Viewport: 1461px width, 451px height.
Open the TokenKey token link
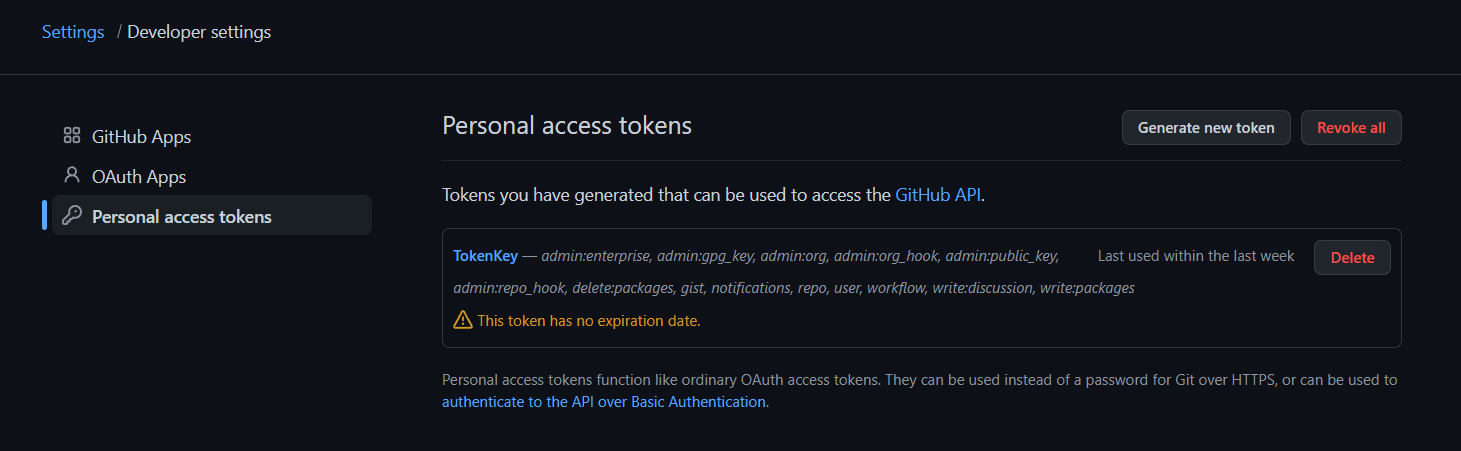[x=485, y=256]
